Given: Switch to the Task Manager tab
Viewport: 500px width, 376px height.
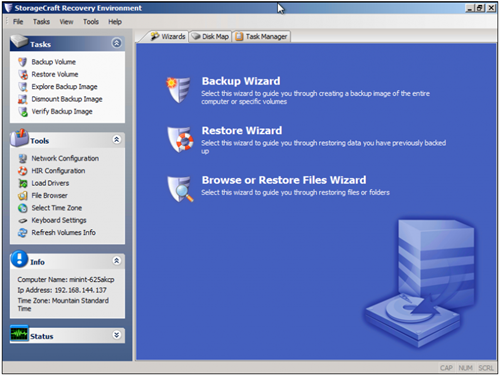Looking at the screenshot, I should coord(262,37).
